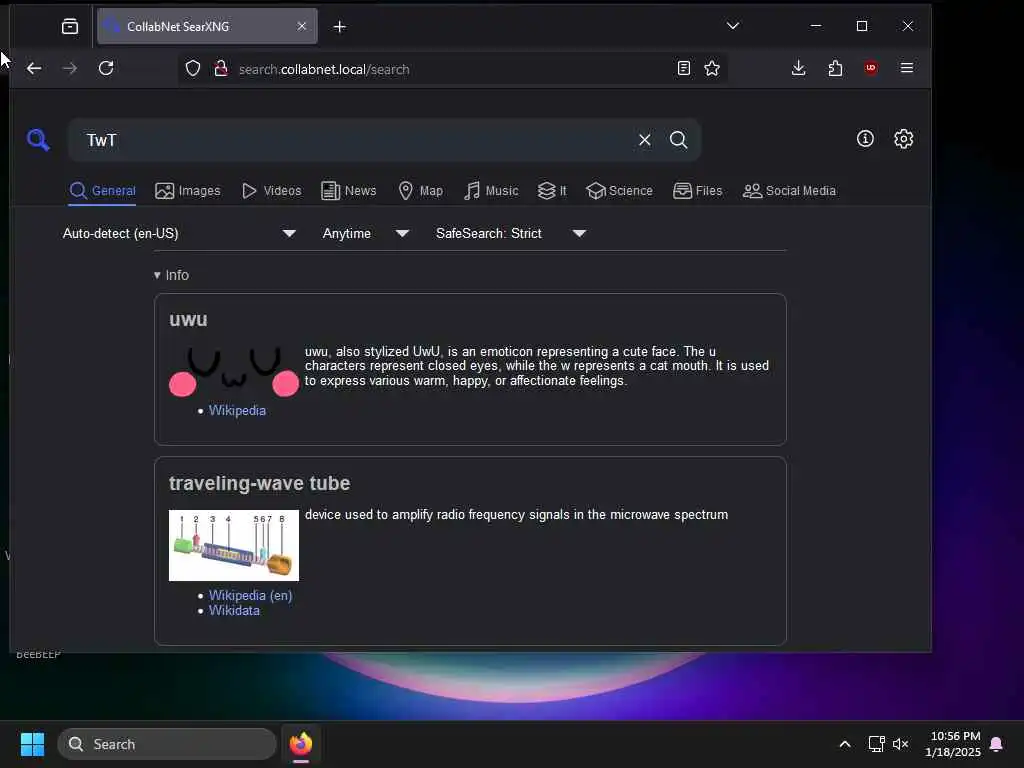List all tabs dropdown arrow
The width and height of the screenshot is (1024, 768).
[733, 26]
